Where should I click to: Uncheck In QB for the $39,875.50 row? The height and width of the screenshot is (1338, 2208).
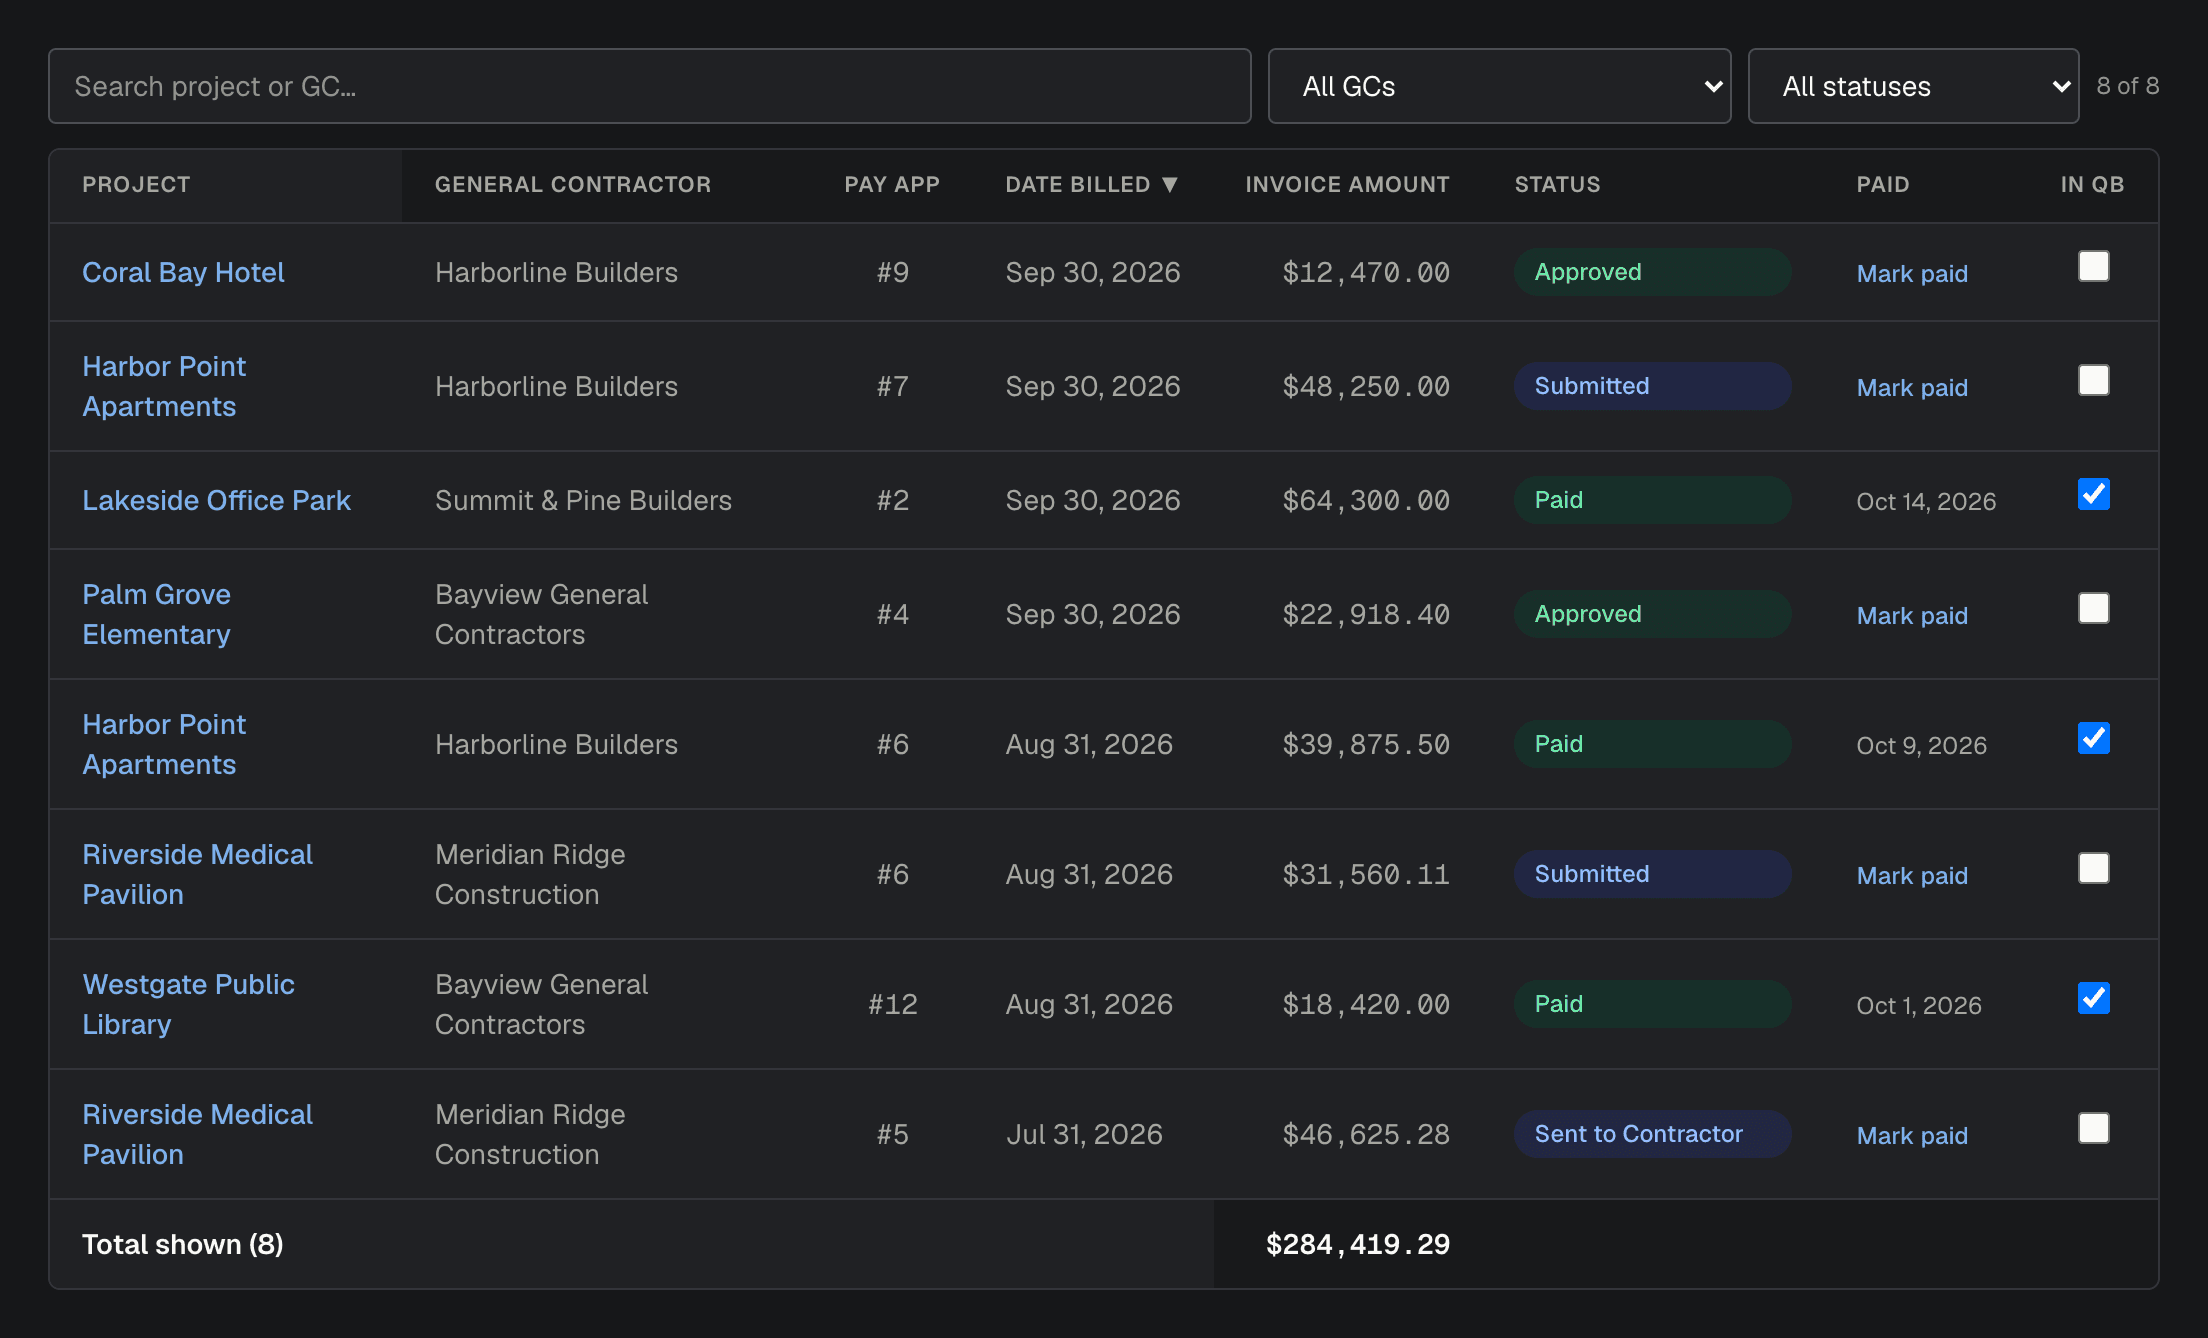click(x=2093, y=738)
